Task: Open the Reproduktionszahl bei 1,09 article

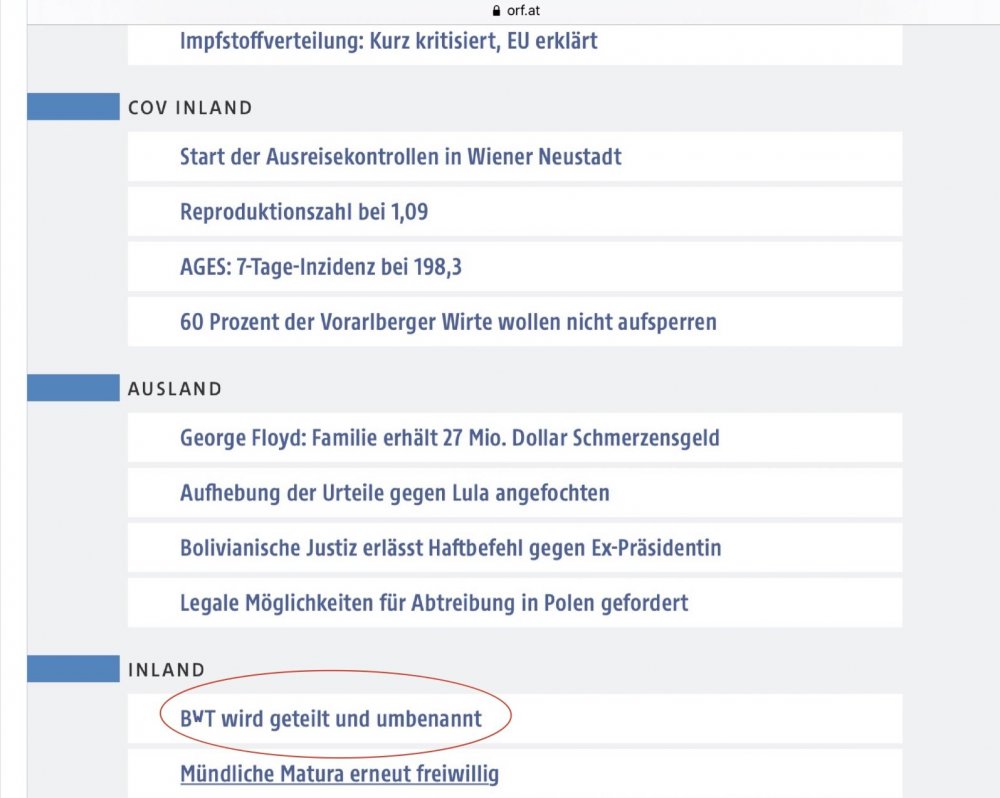Action: tap(304, 212)
